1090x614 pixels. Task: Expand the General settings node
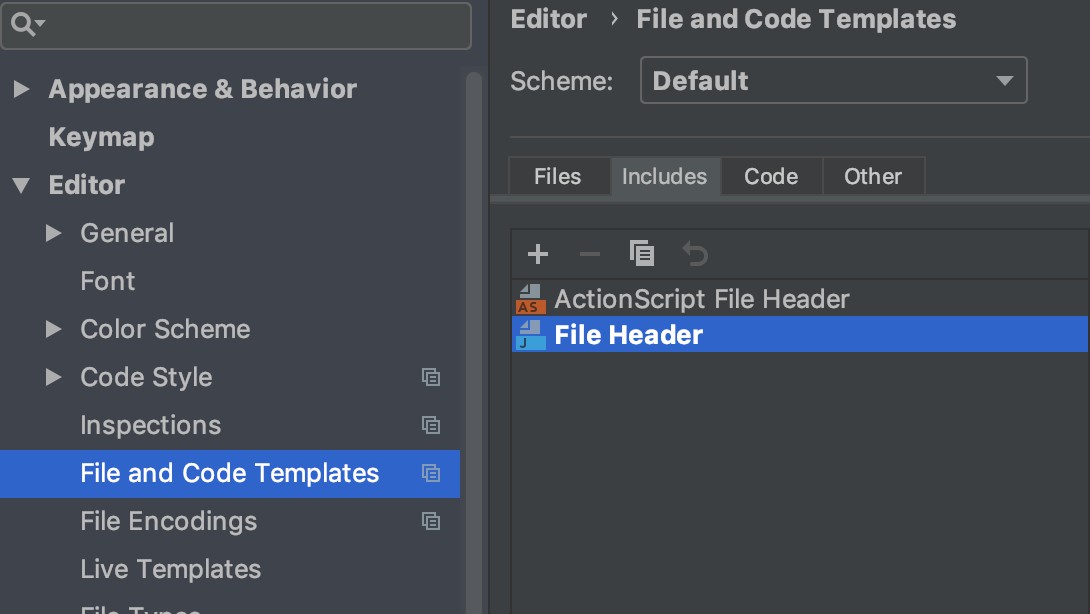54,233
